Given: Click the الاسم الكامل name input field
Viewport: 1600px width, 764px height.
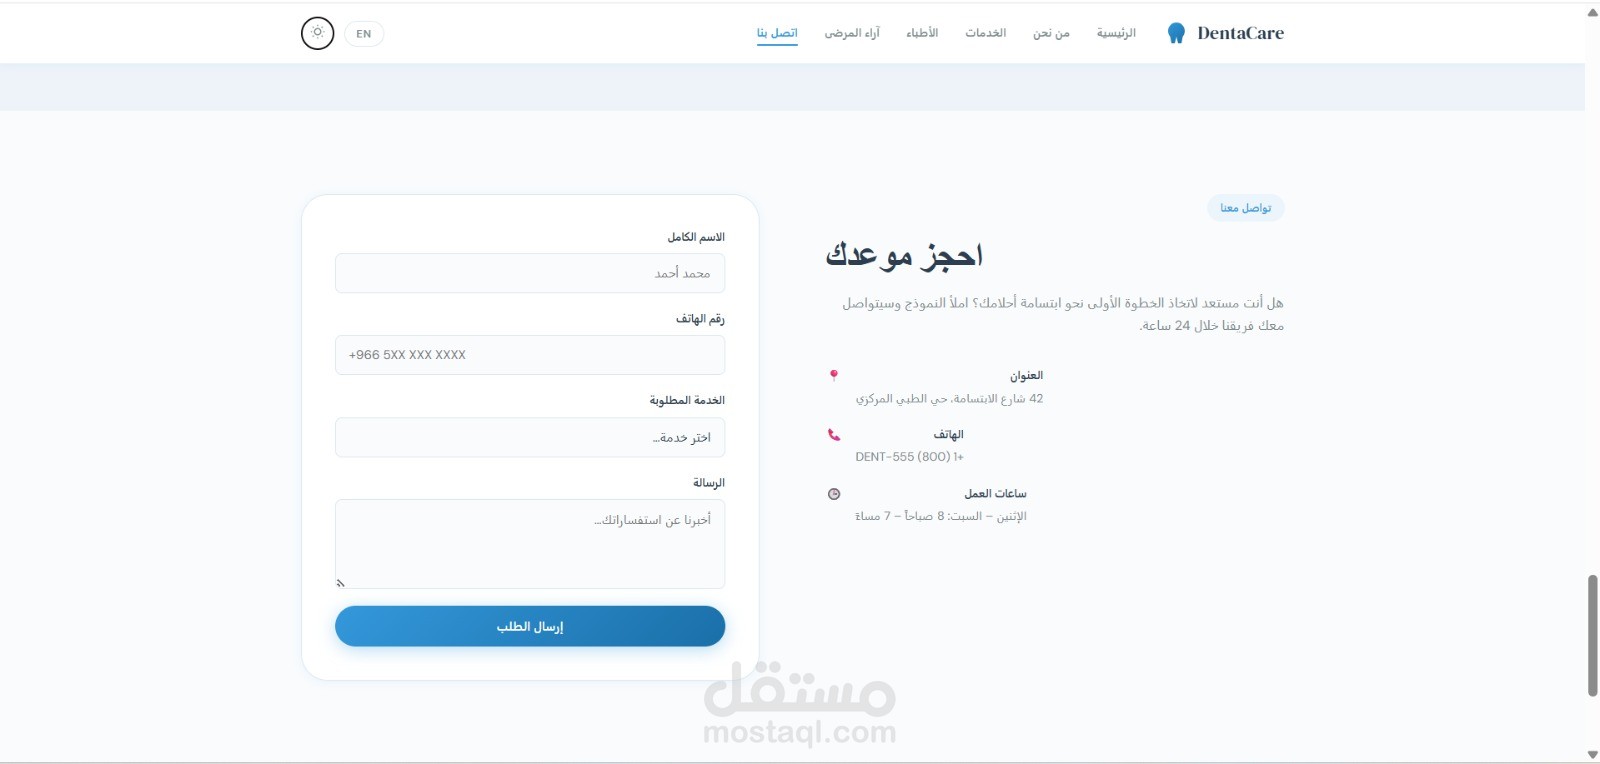Looking at the screenshot, I should [x=530, y=273].
